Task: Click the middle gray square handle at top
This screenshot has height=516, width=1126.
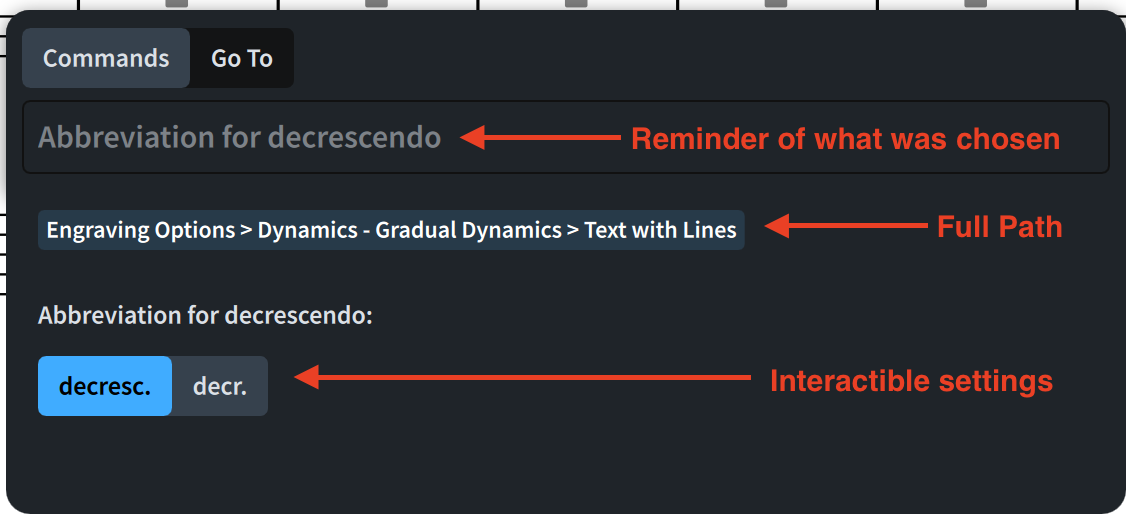Action: [x=577, y=3]
